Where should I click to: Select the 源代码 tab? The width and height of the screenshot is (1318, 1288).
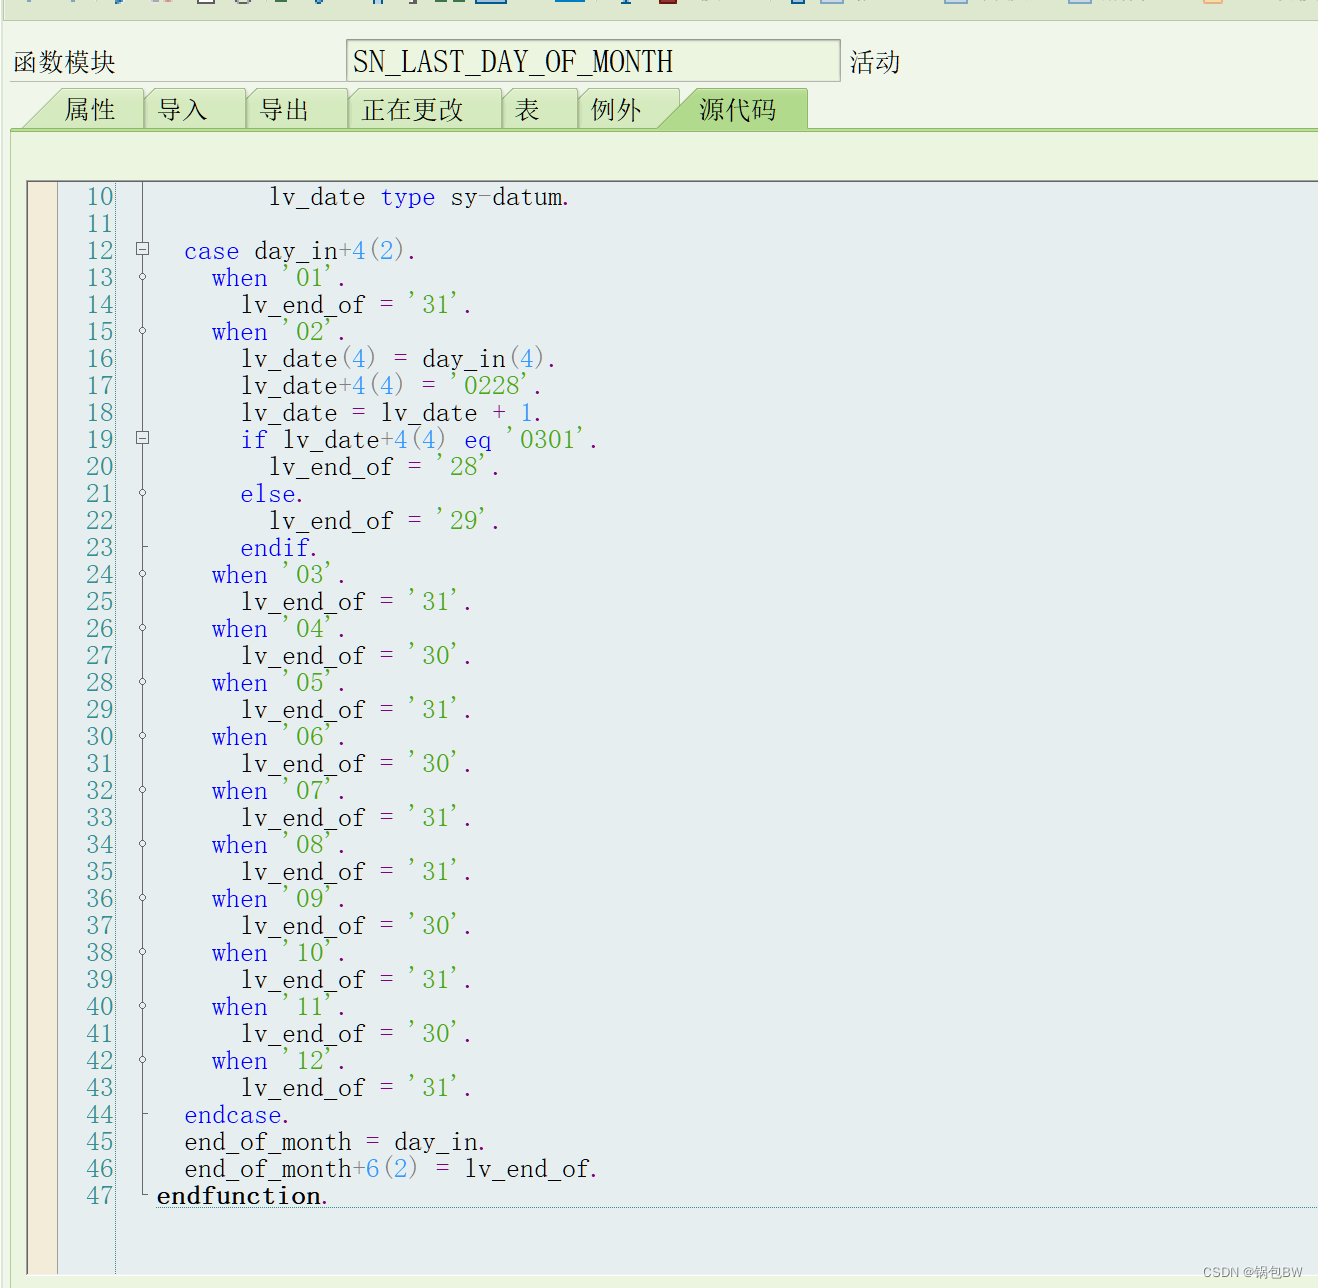tap(738, 109)
